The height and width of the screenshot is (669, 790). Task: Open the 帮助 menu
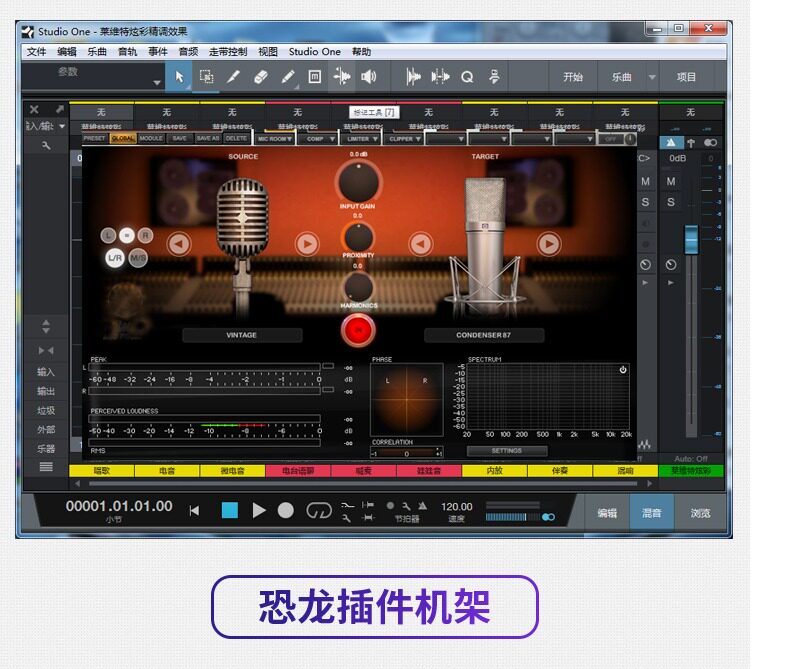tap(361, 51)
